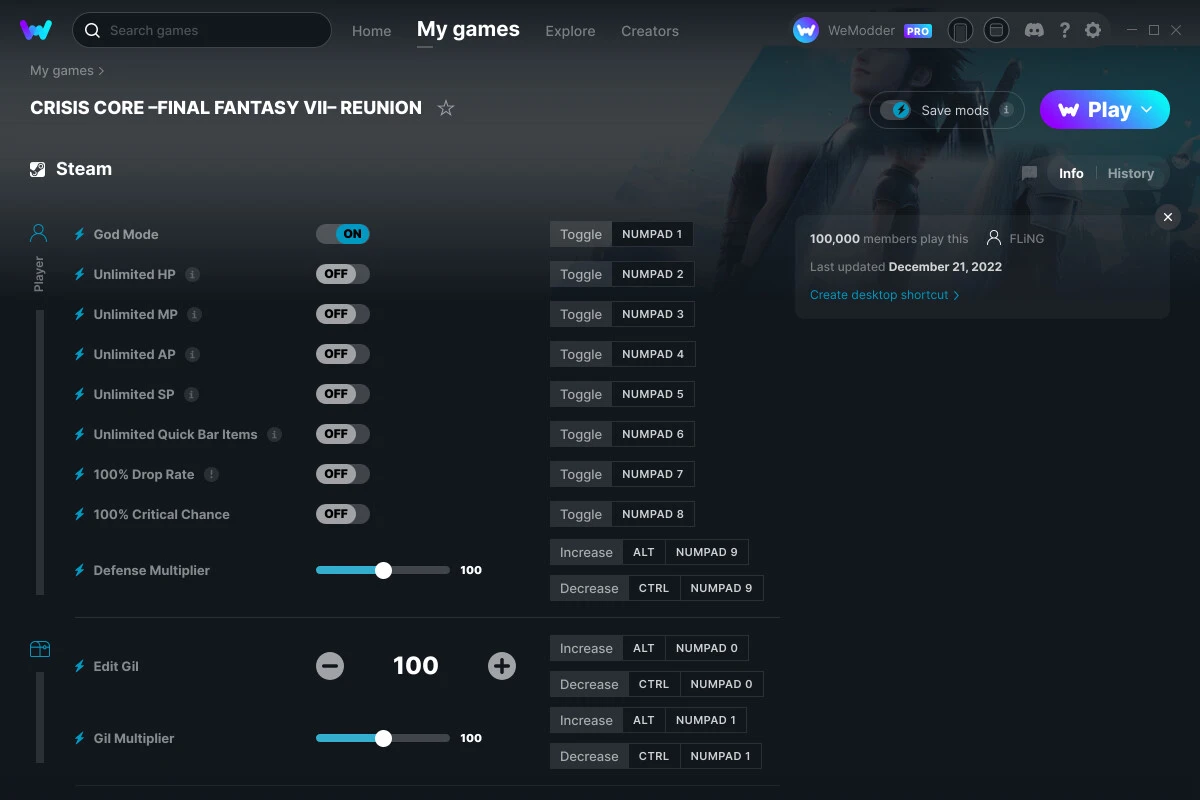Click the Edit Gil value 100

(416, 666)
